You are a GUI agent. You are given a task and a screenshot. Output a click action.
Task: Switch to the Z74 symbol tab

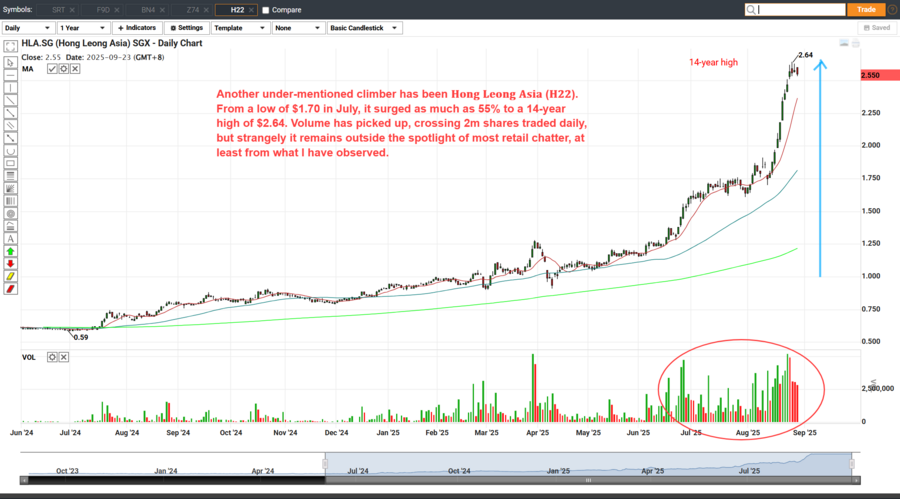192,10
